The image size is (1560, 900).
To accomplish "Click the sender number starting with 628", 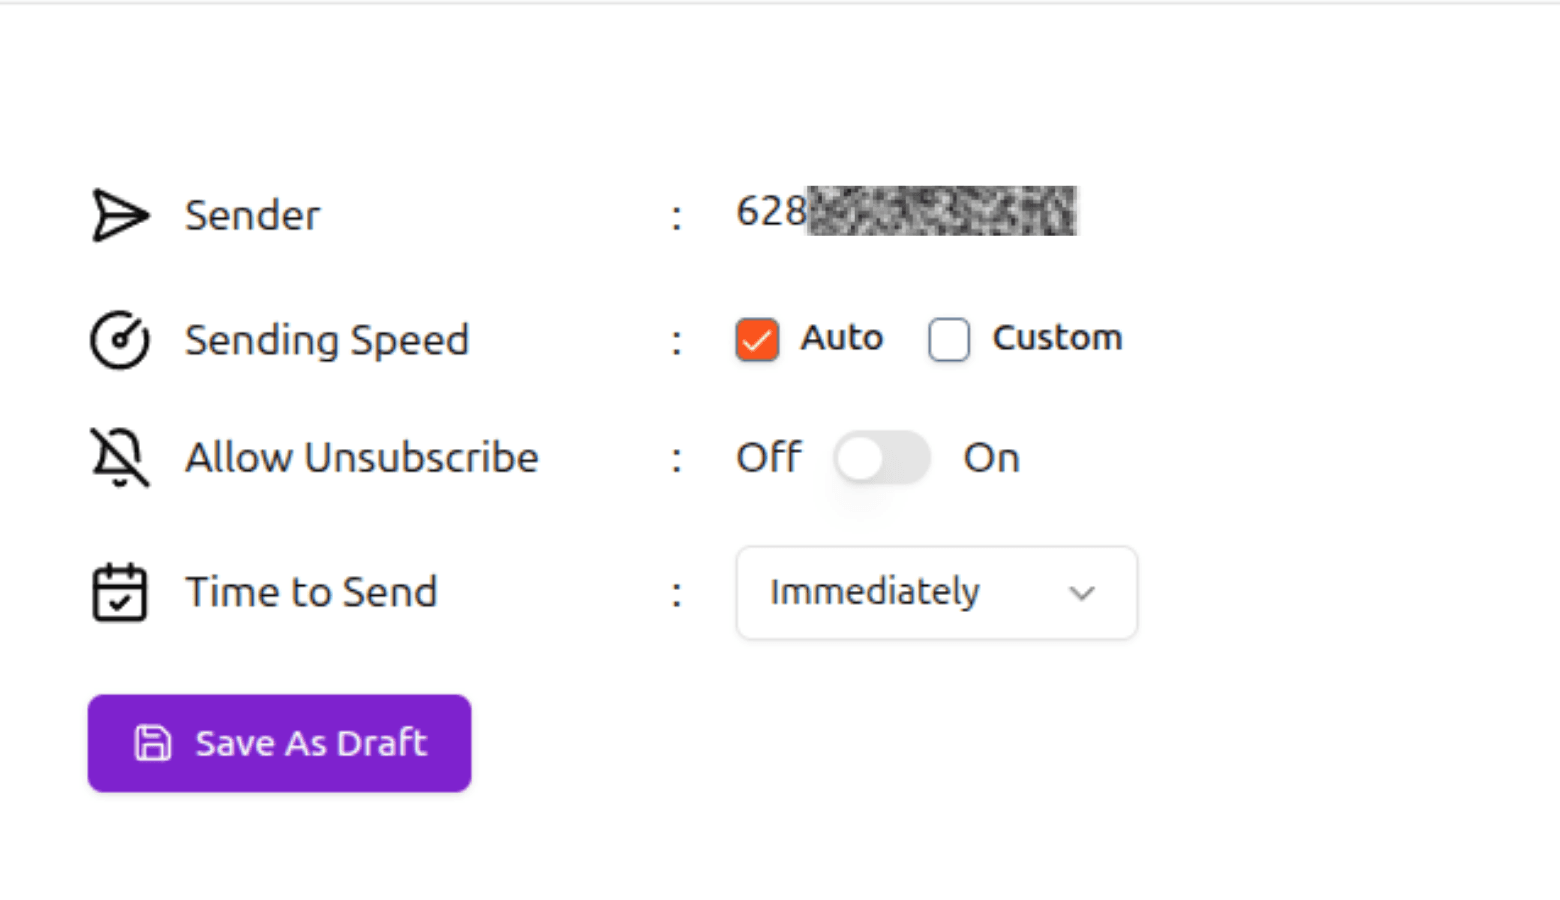I will pyautogui.click(x=905, y=211).
